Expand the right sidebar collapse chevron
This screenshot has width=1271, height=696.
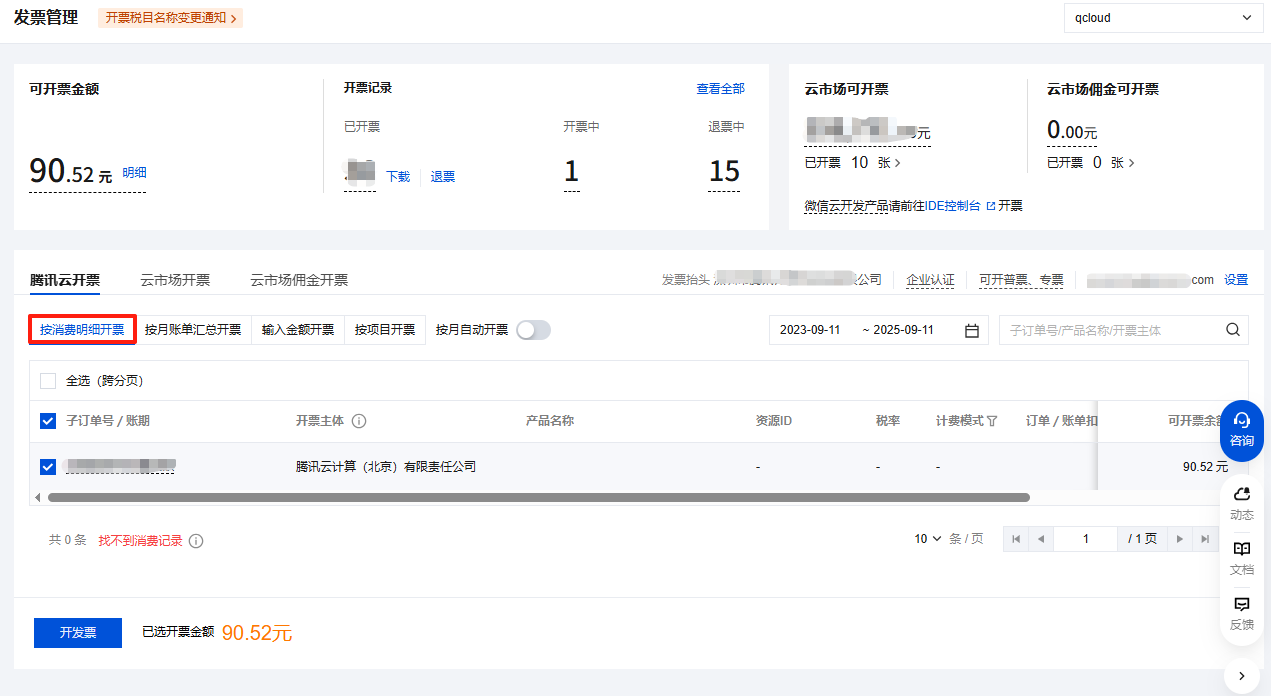[x=1241, y=676]
